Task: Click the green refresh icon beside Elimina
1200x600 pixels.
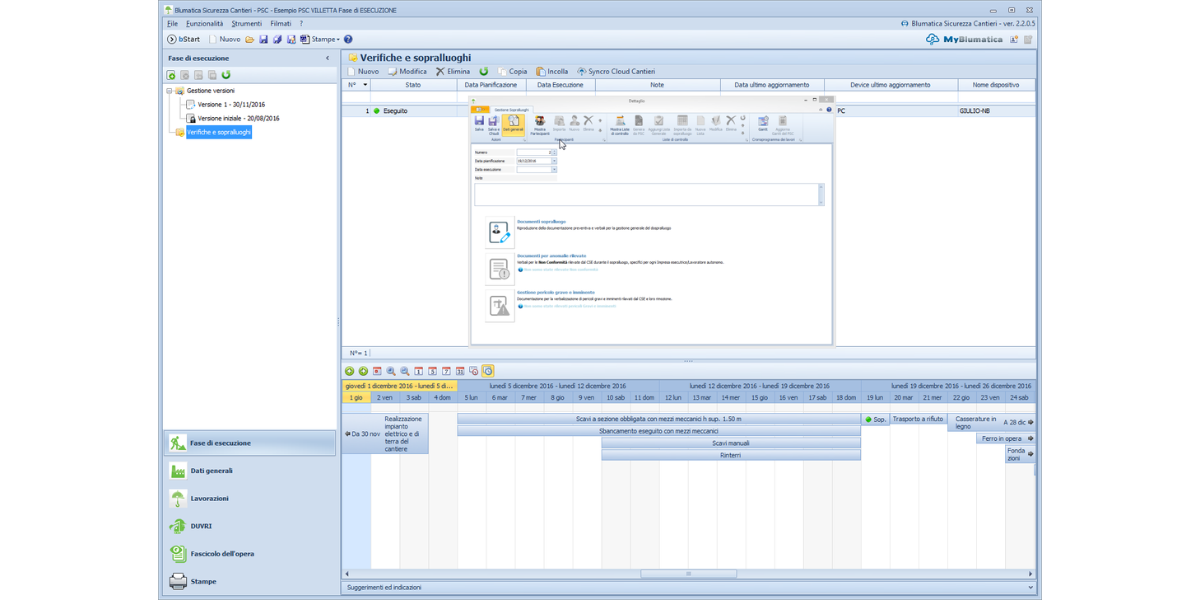Action: (484, 72)
